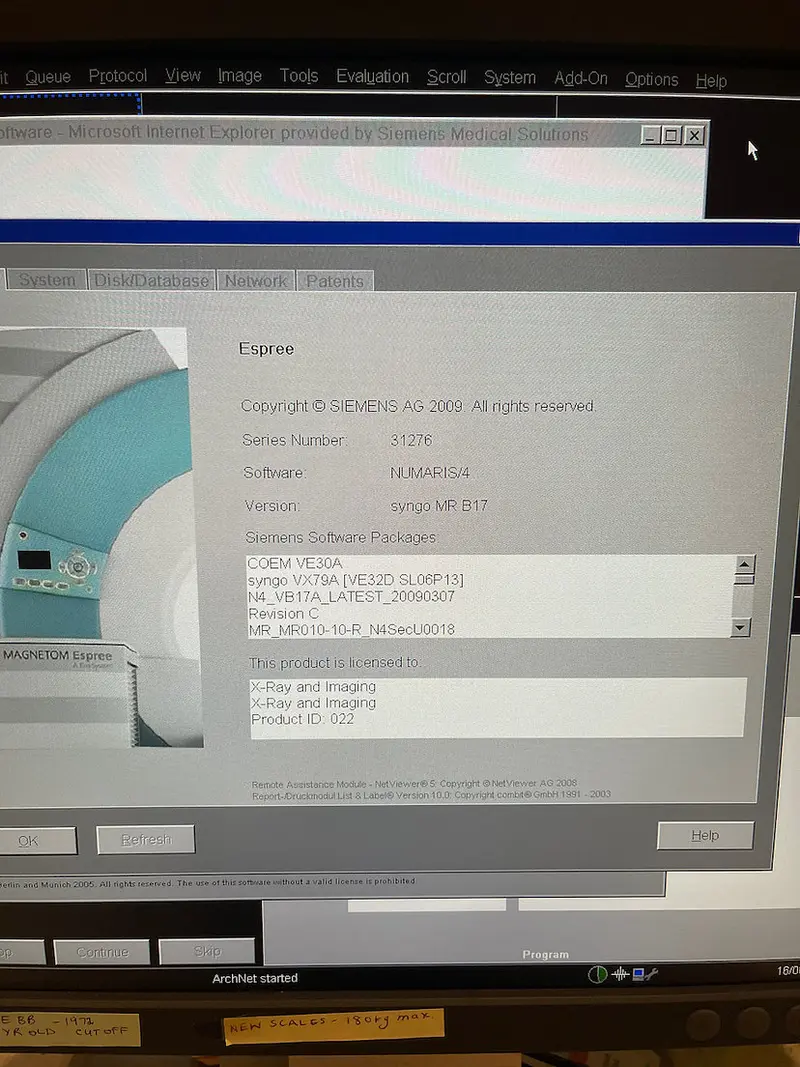The width and height of the screenshot is (800, 1067).
Task: Click the Refresh button
Action: click(146, 840)
